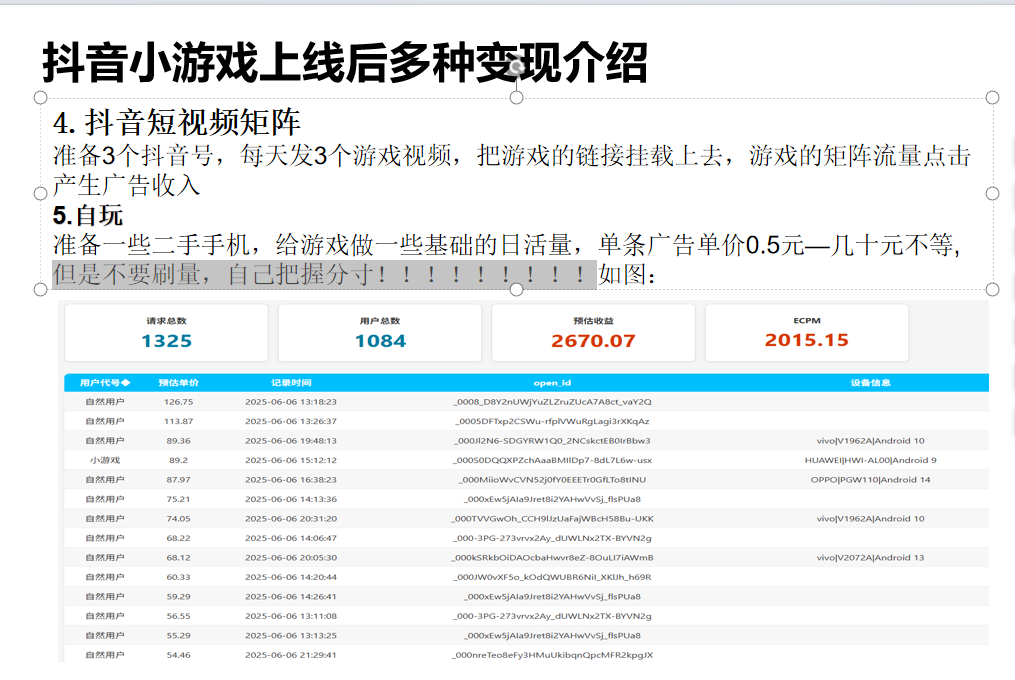The width and height of the screenshot is (1015, 680).
Task: Click the slide title 抖音小游戏上线后多种变现介绍
Action: coord(345,63)
